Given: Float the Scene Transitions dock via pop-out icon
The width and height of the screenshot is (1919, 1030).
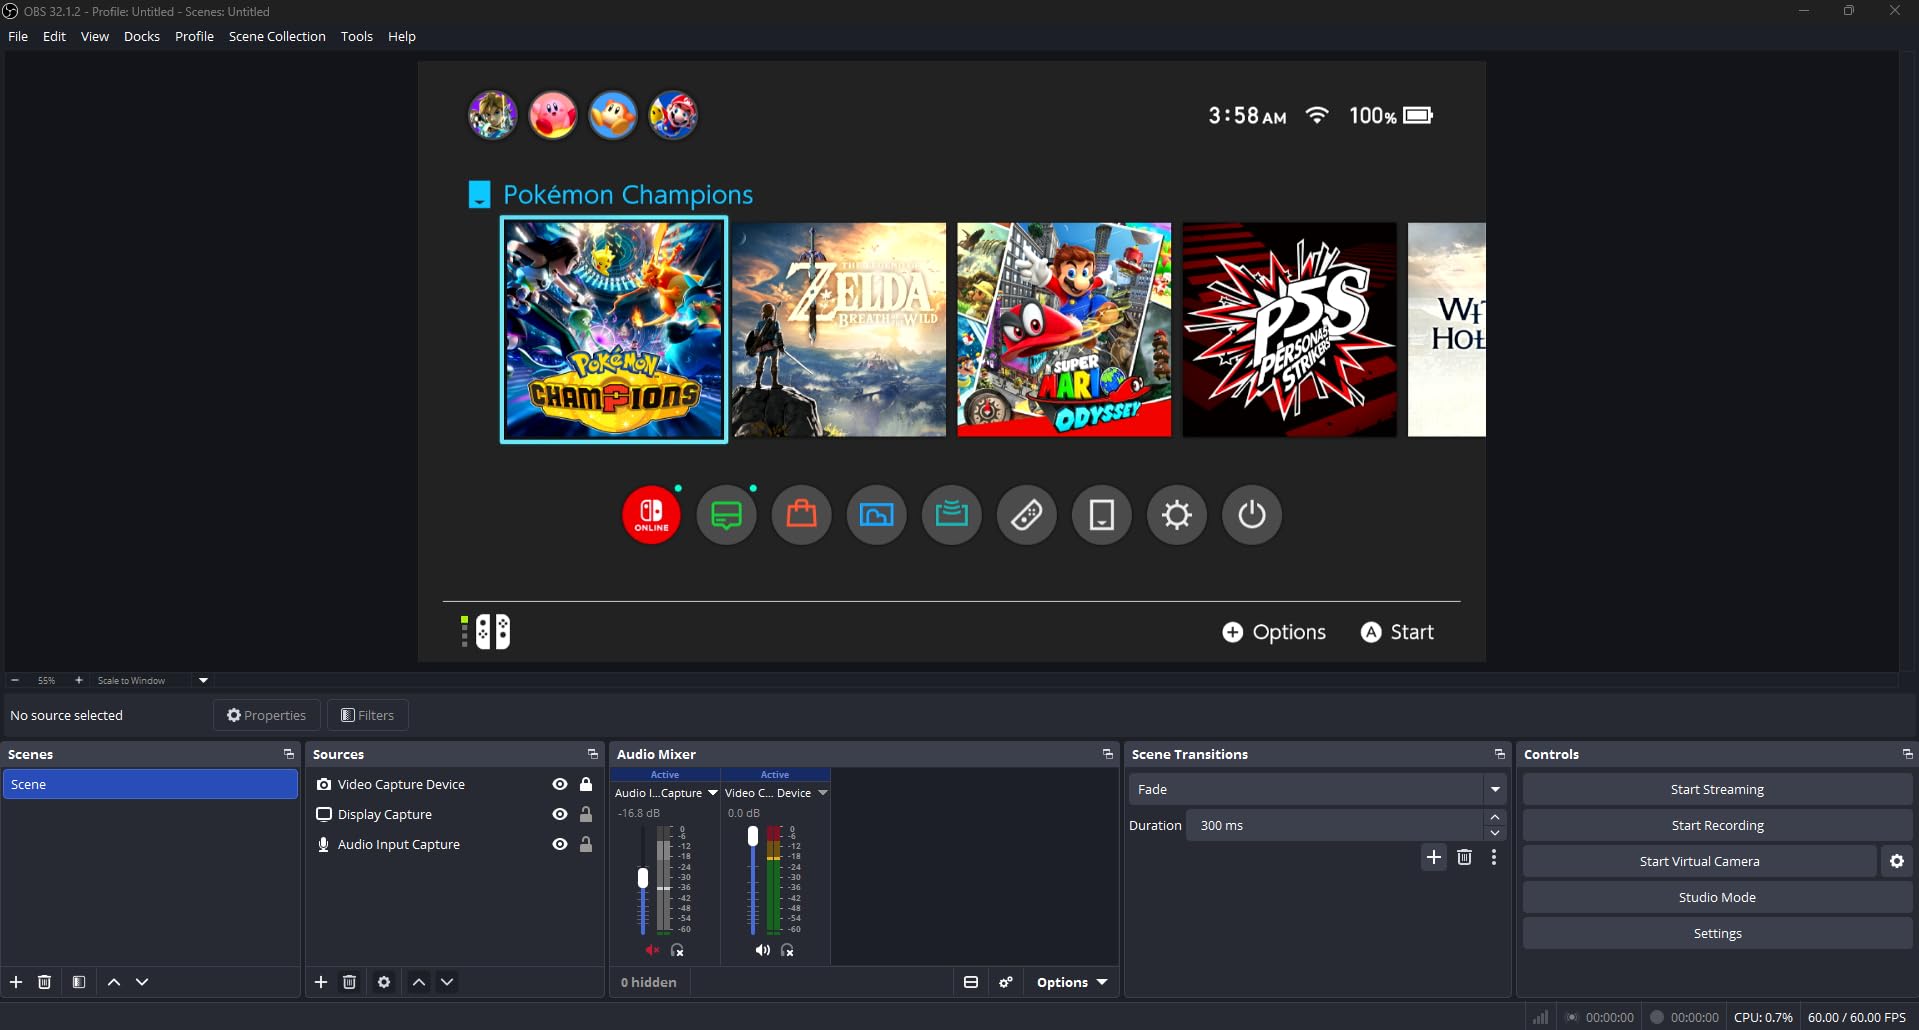Looking at the screenshot, I should coord(1499,754).
